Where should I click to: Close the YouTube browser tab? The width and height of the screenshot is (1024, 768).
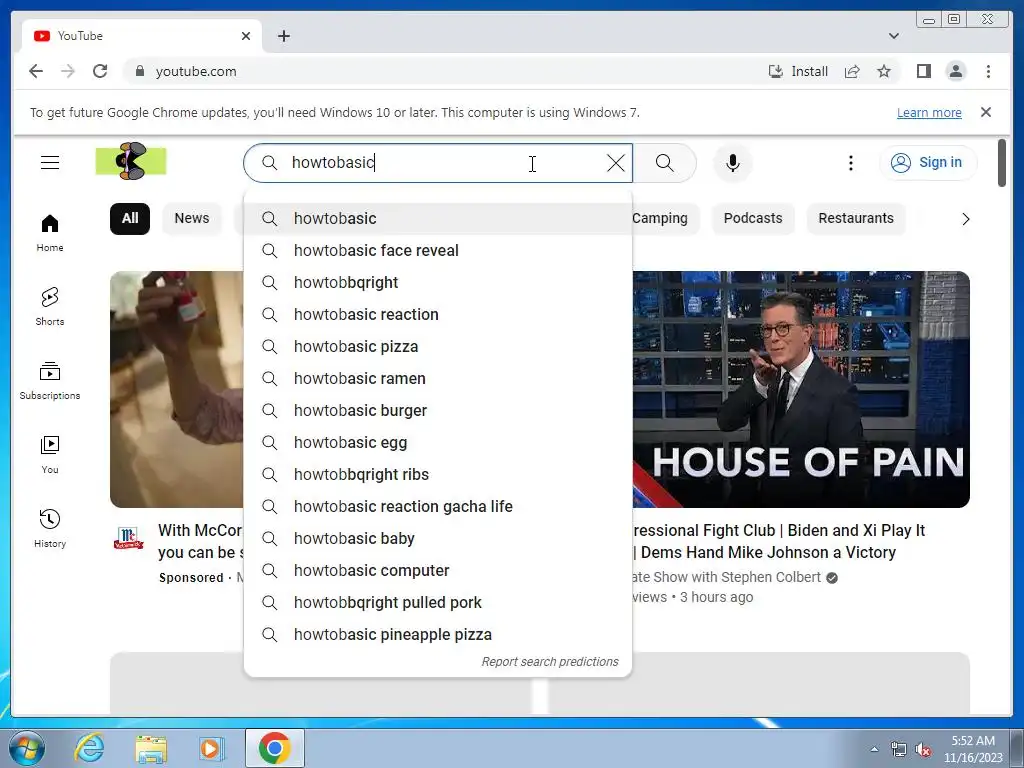[x=246, y=36]
